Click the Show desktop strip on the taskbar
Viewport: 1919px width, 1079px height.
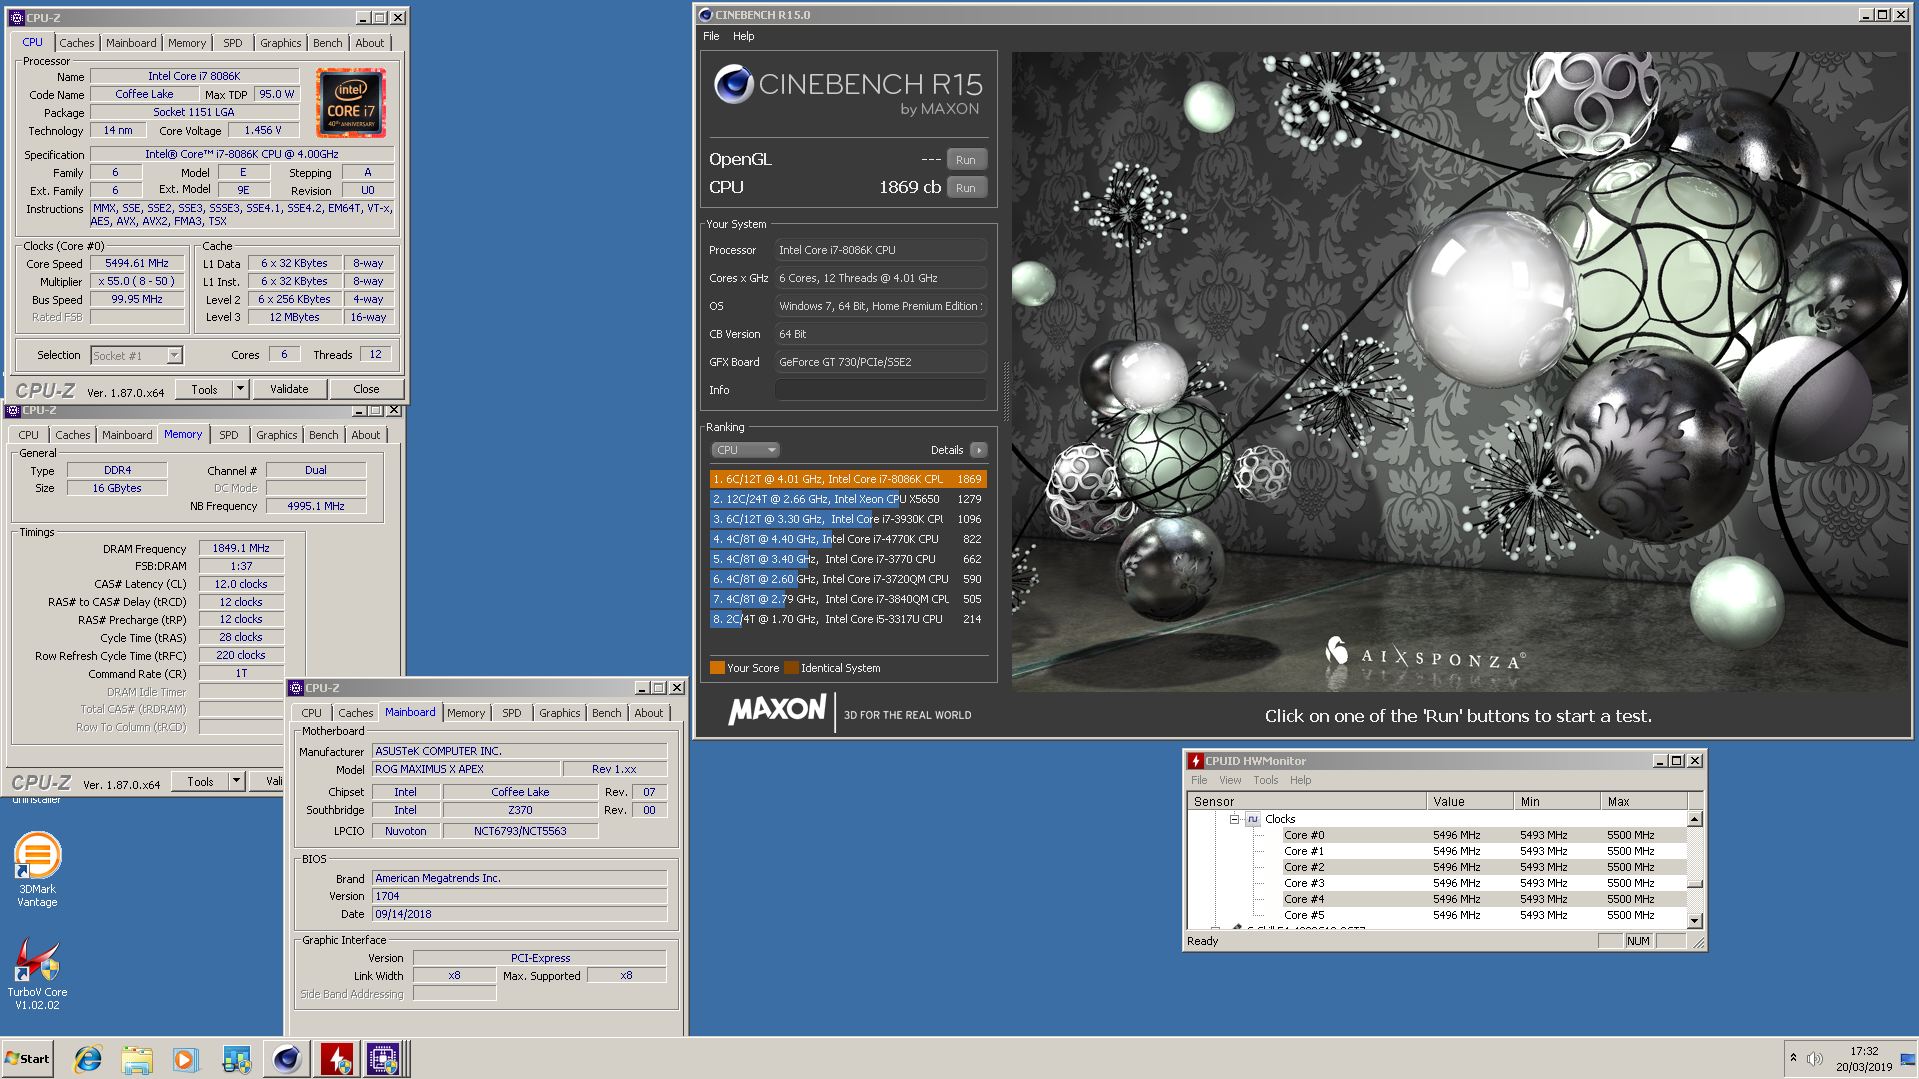click(1910, 1058)
